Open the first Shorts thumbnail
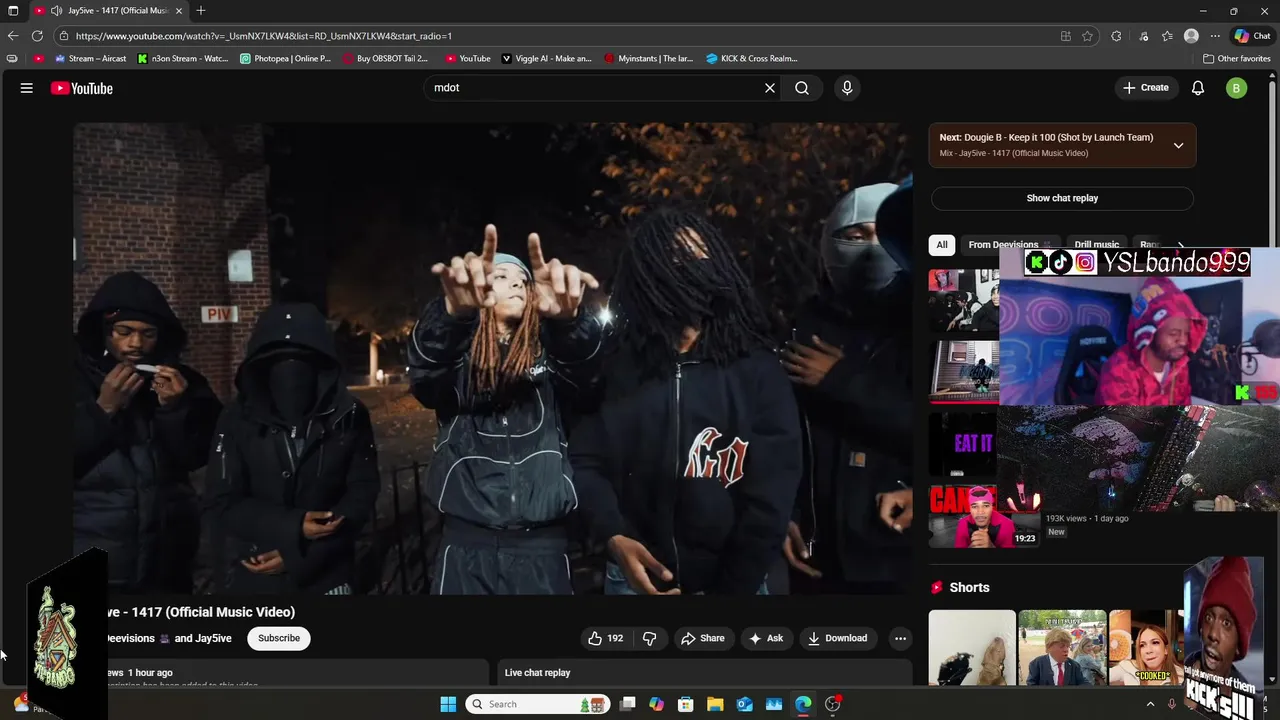This screenshot has height=720, width=1280. click(x=971, y=647)
